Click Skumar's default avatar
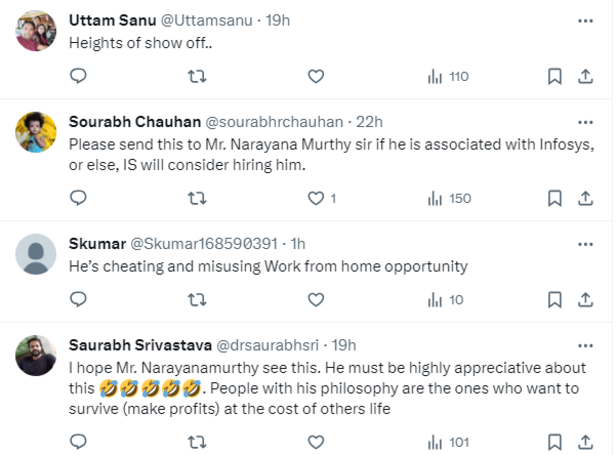The width and height of the screenshot is (616, 455). (x=36, y=254)
